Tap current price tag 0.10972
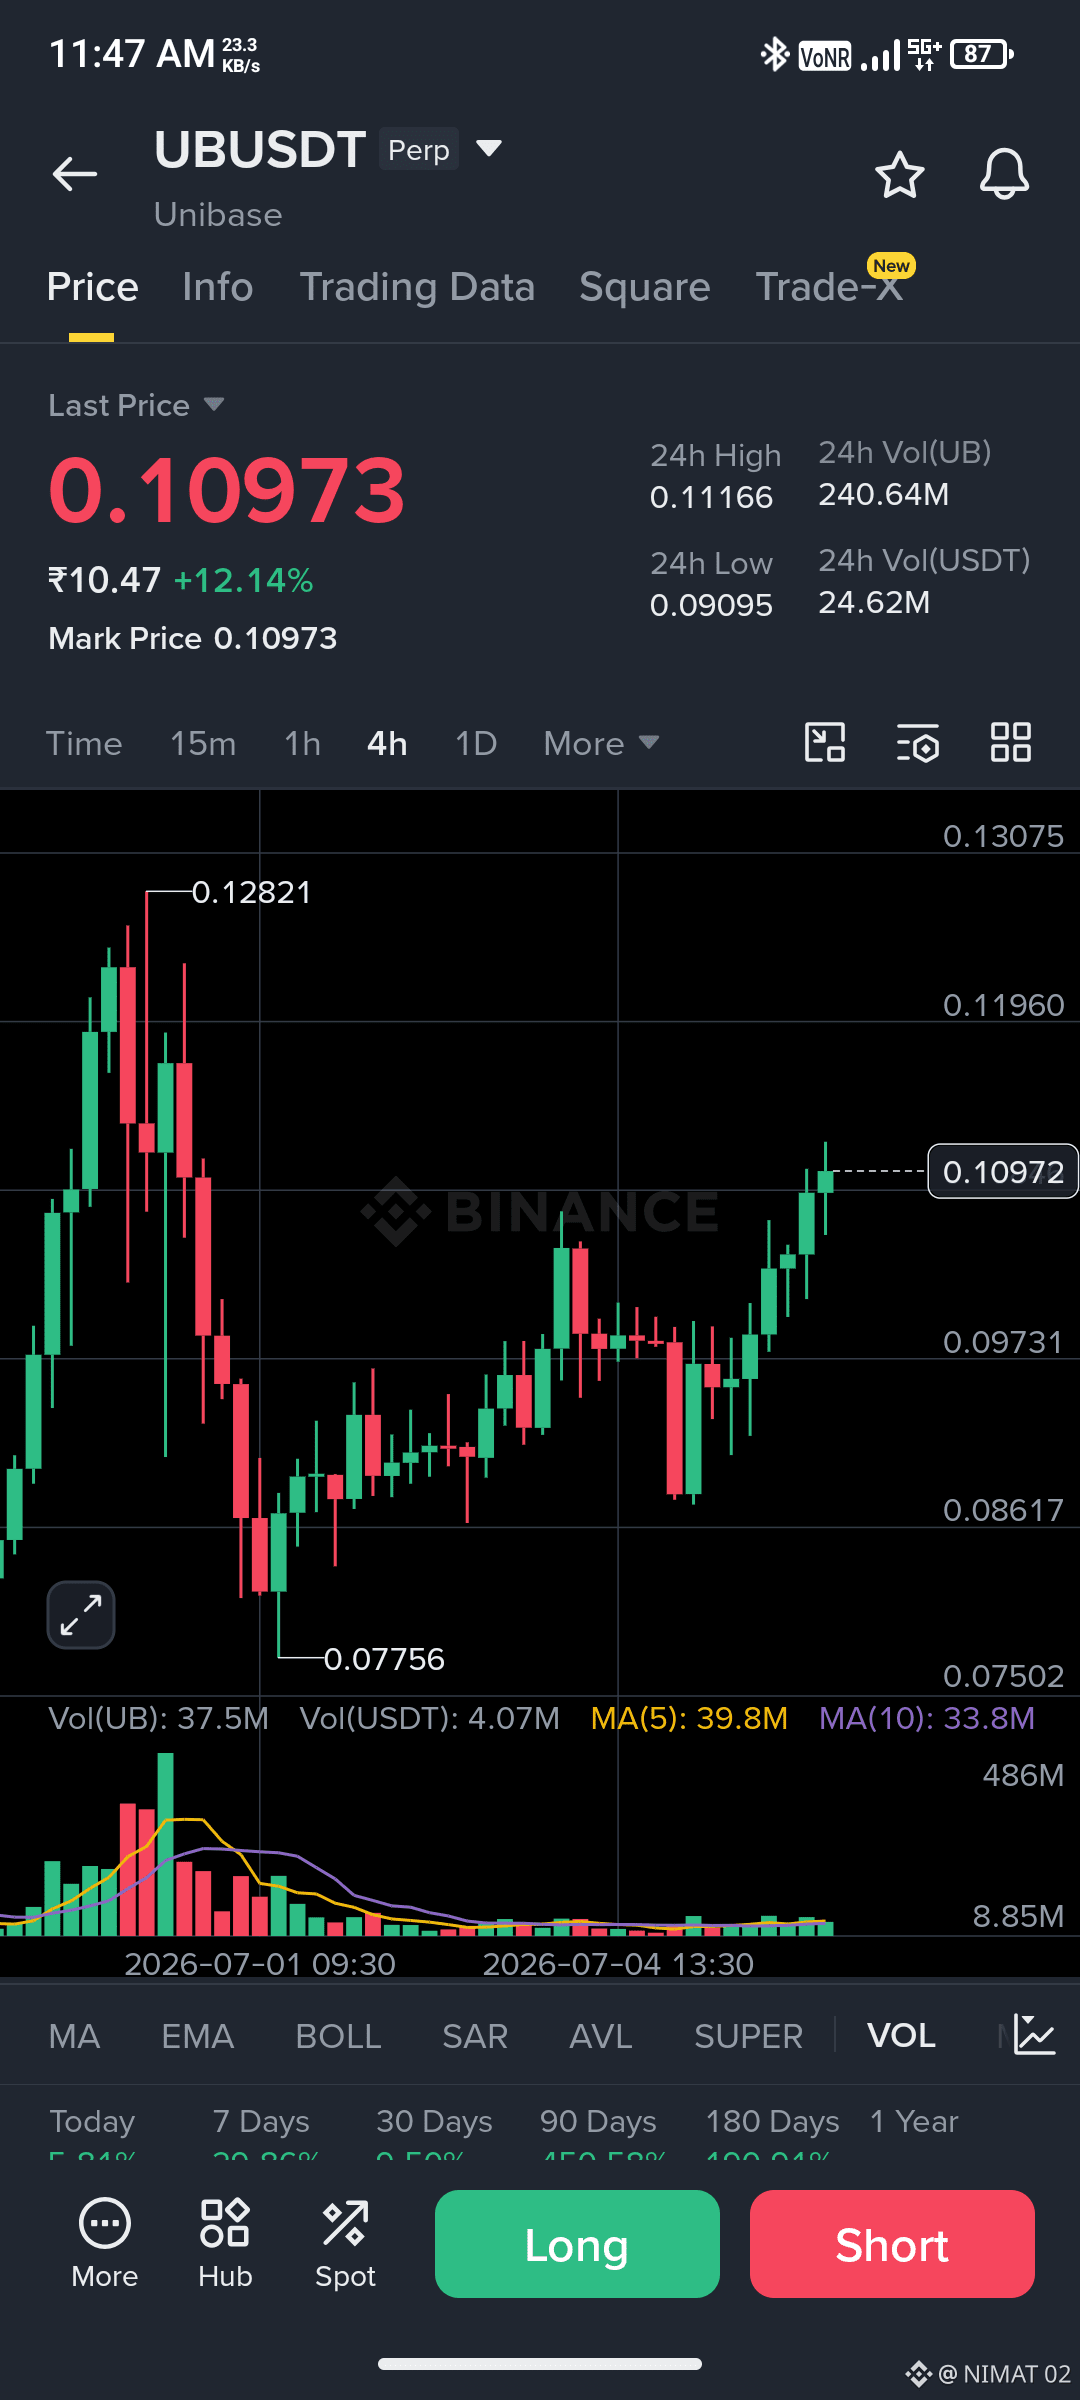This screenshot has width=1080, height=2400. click(1003, 1171)
